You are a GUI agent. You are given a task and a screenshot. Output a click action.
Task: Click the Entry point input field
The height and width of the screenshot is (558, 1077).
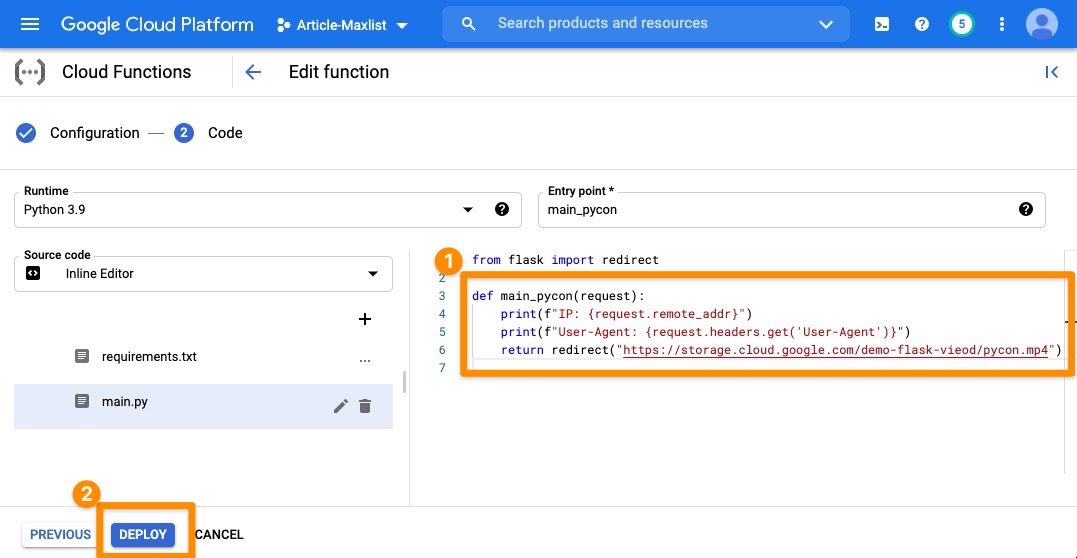tap(778, 210)
